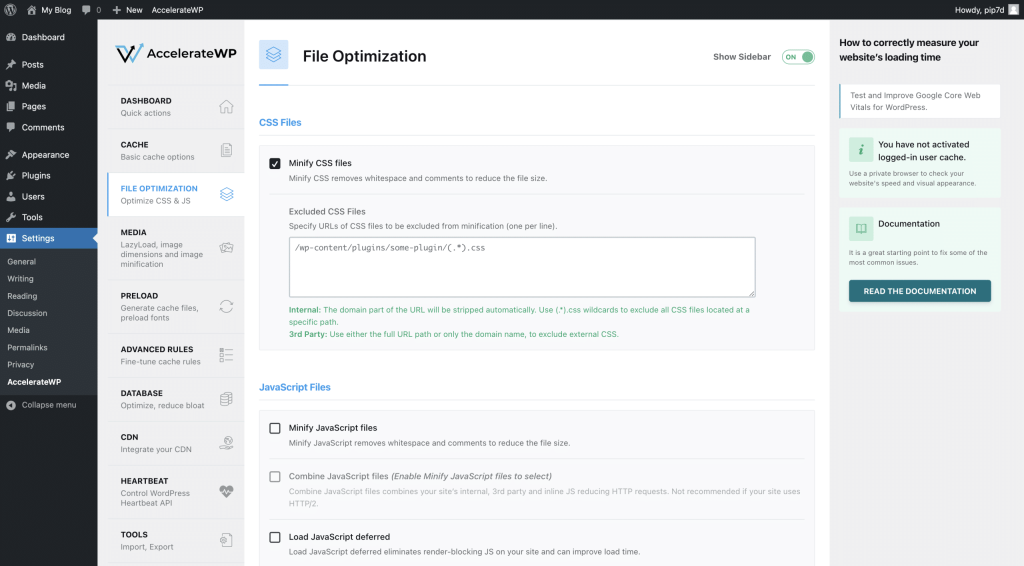
Task: Click the Pages icon in WordPress menu
Action: 11,106
